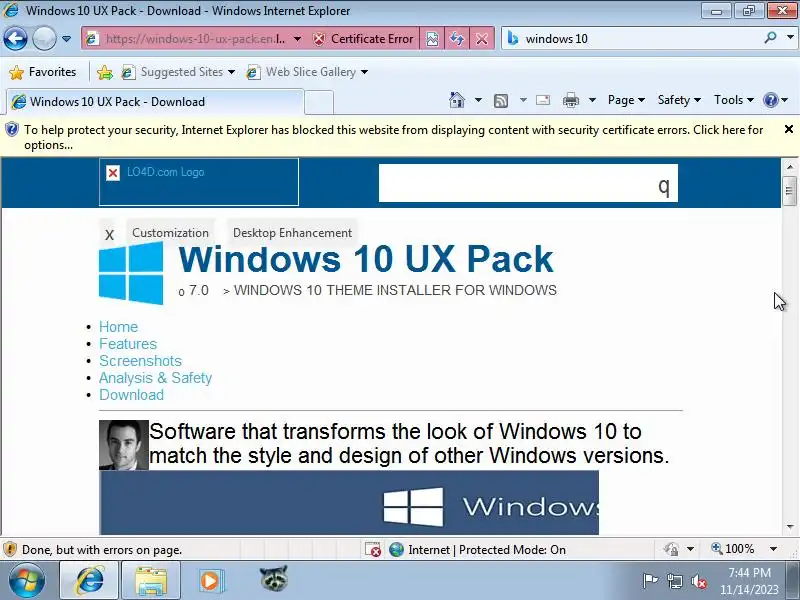Click the status bar error warning icon
This screenshot has width=800, height=600.
[x=10, y=549]
